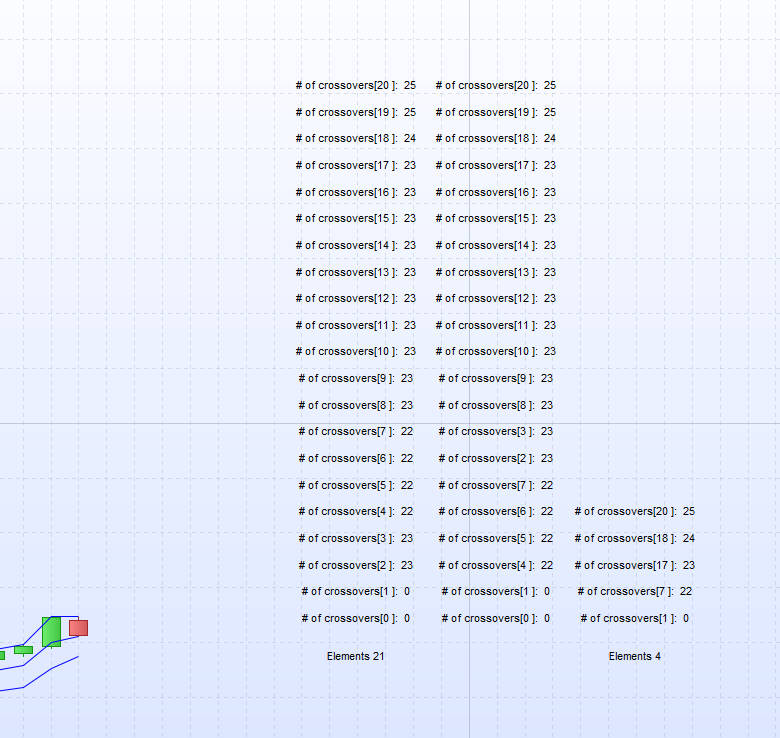
Task: Select crossovers[7]: 22 in the middle column
Action: 495,485
